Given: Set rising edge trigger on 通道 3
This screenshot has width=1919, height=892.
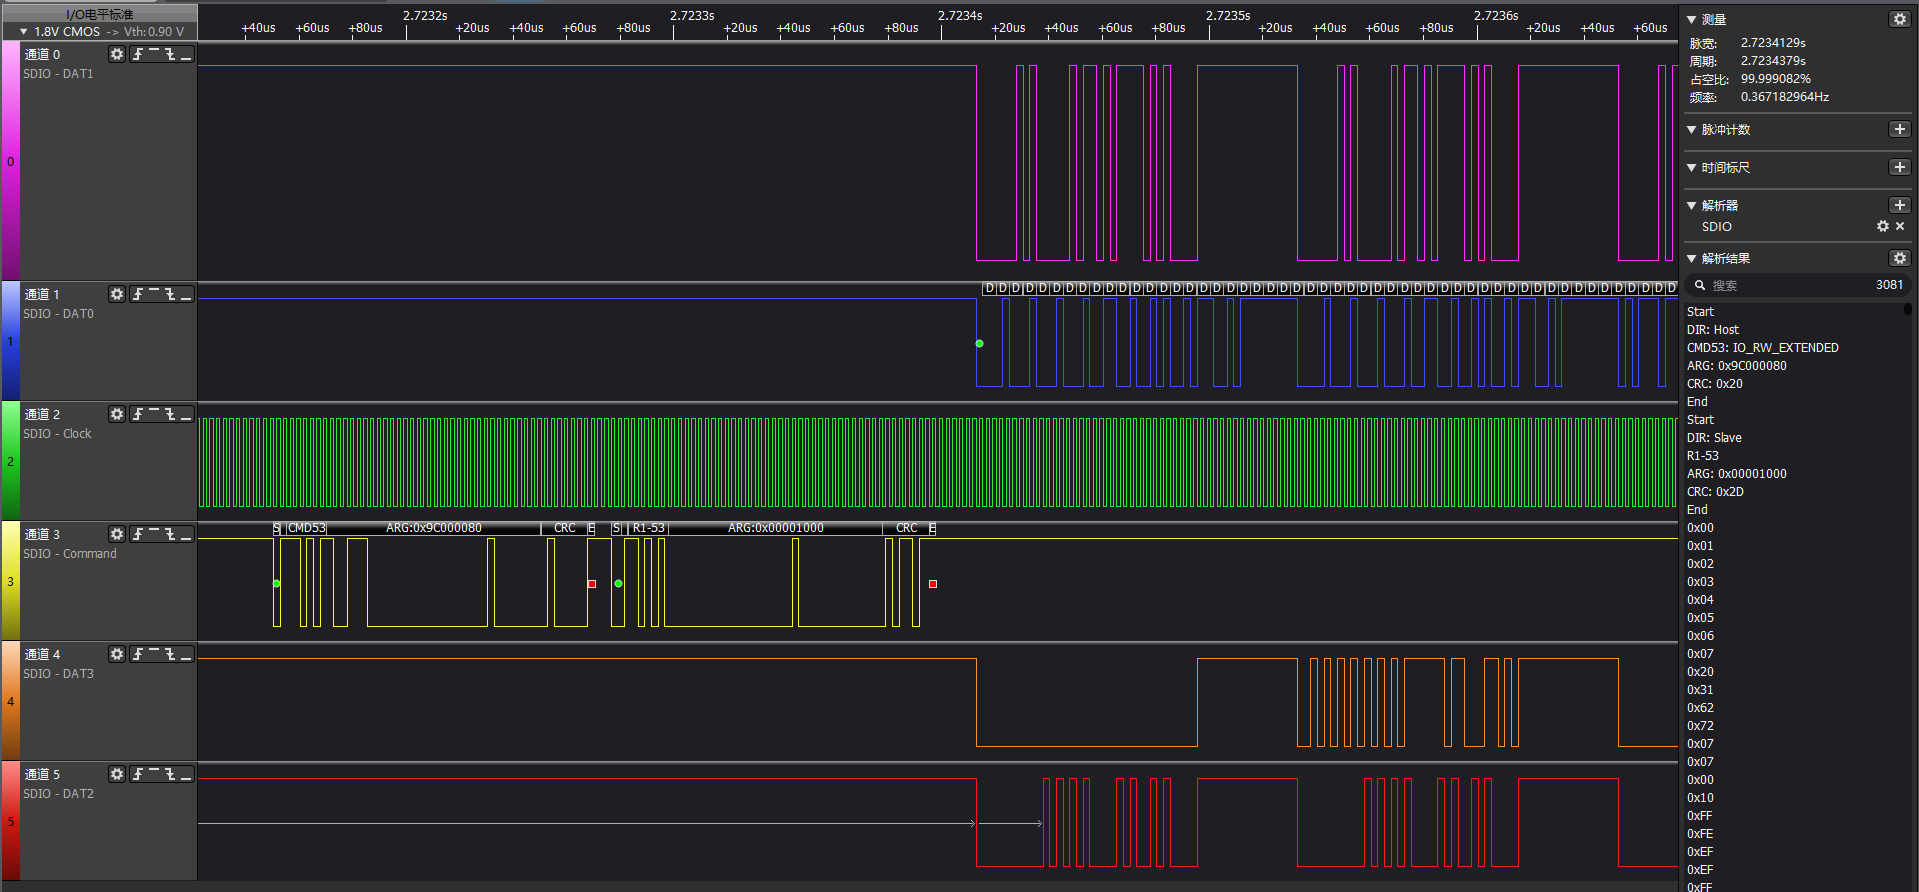Looking at the screenshot, I should tap(138, 534).
